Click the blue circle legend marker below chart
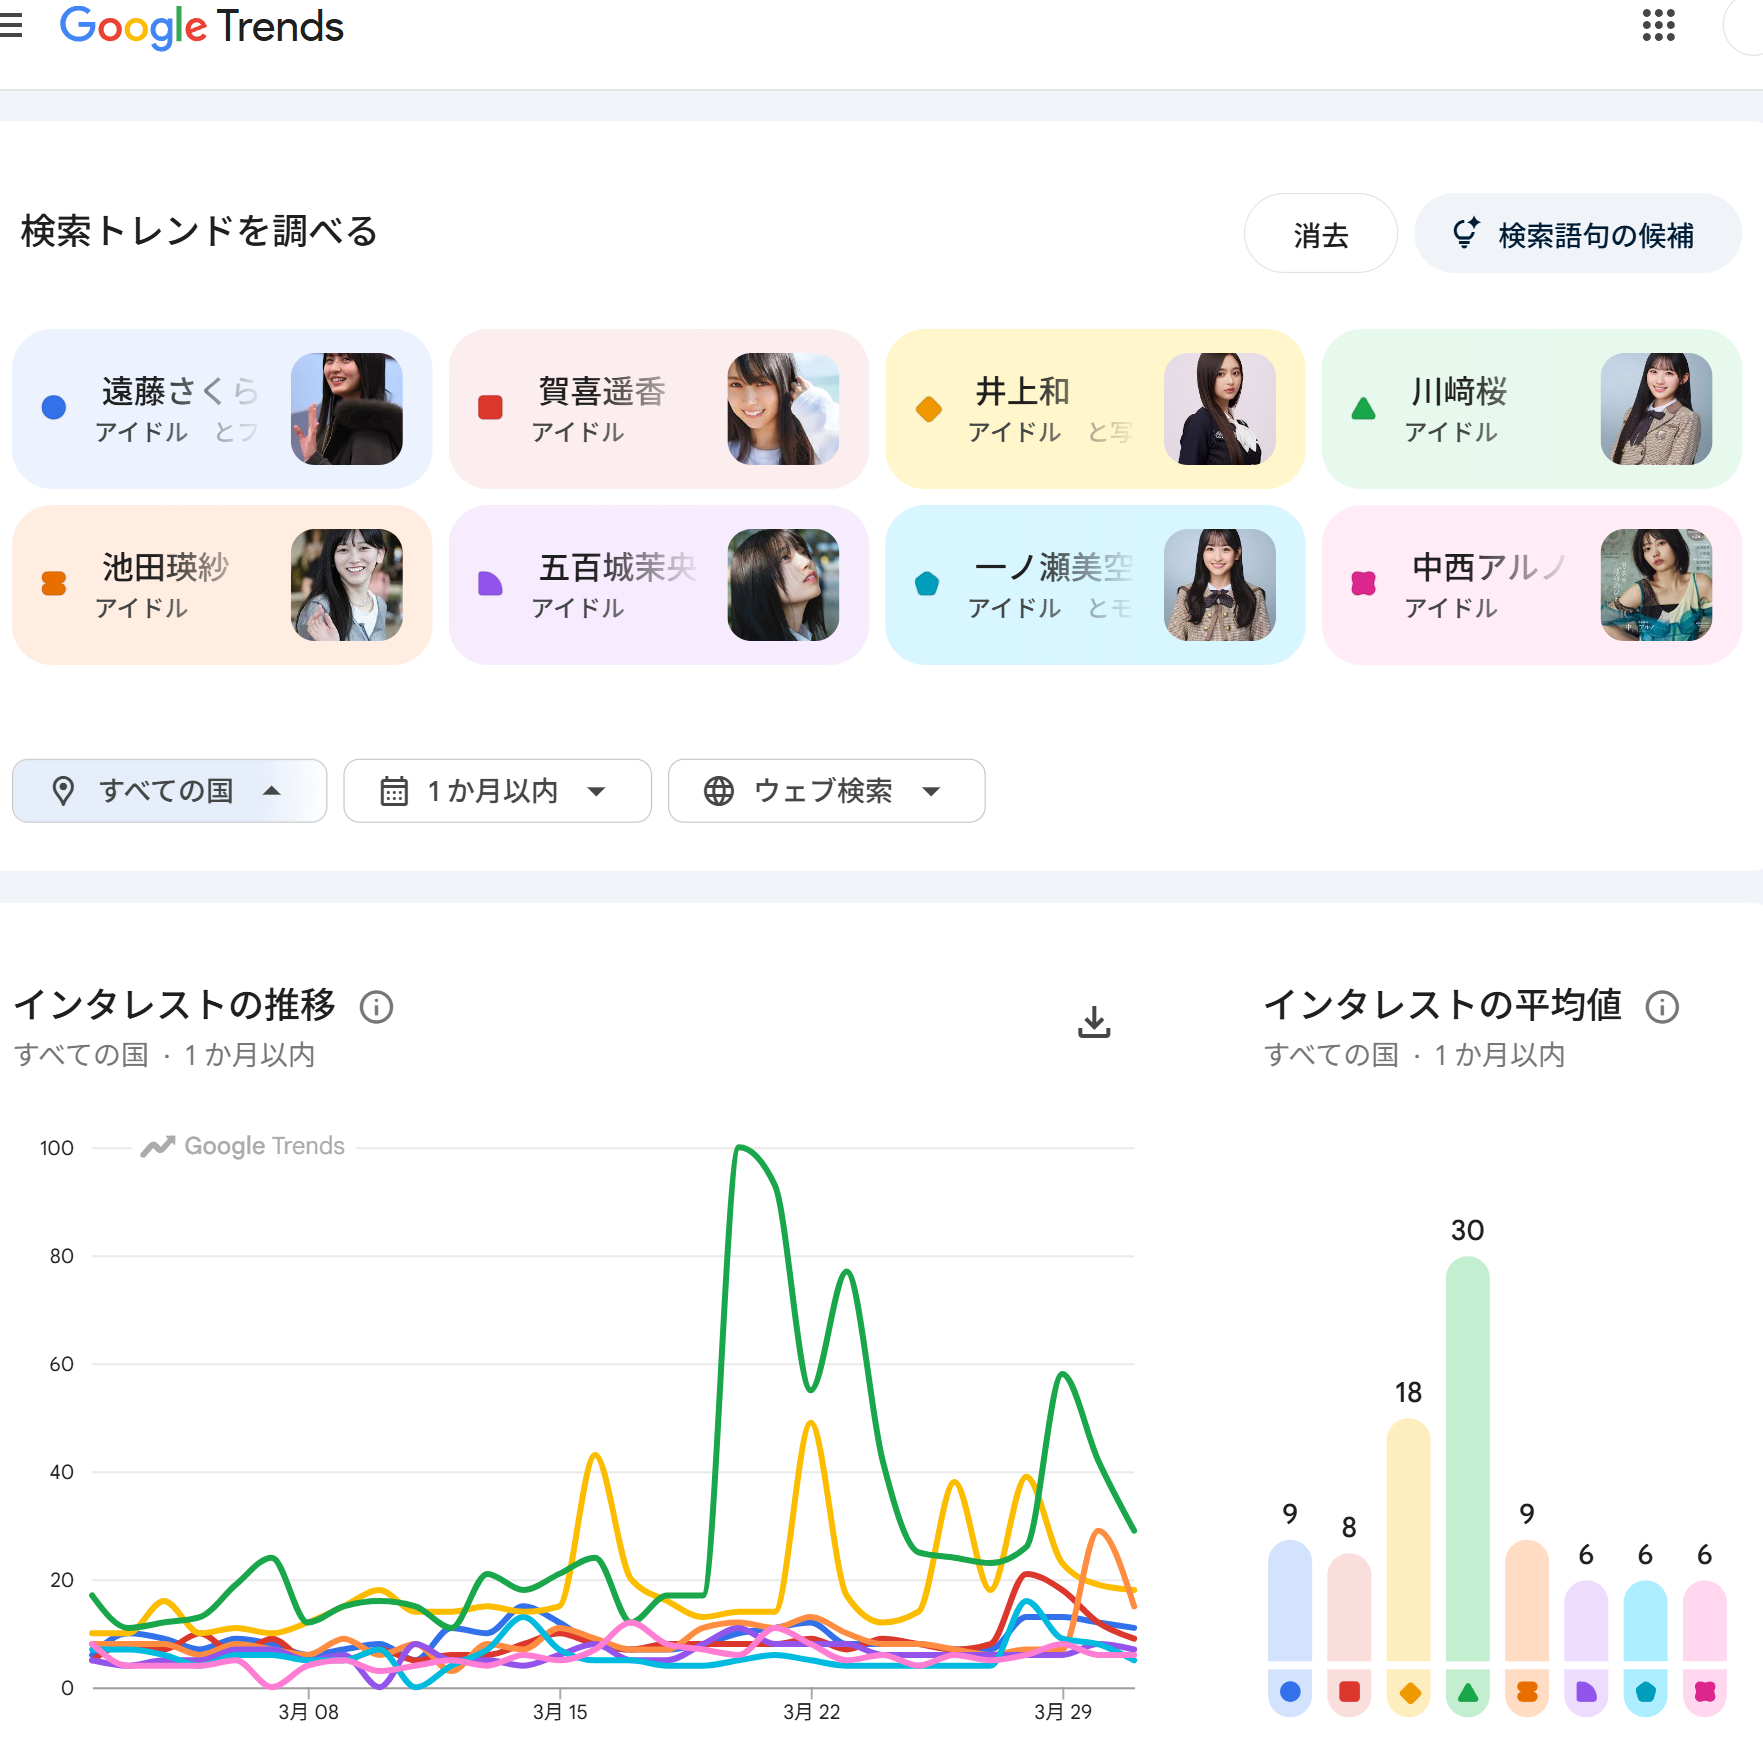1763x1763 pixels. (x=1290, y=1692)
